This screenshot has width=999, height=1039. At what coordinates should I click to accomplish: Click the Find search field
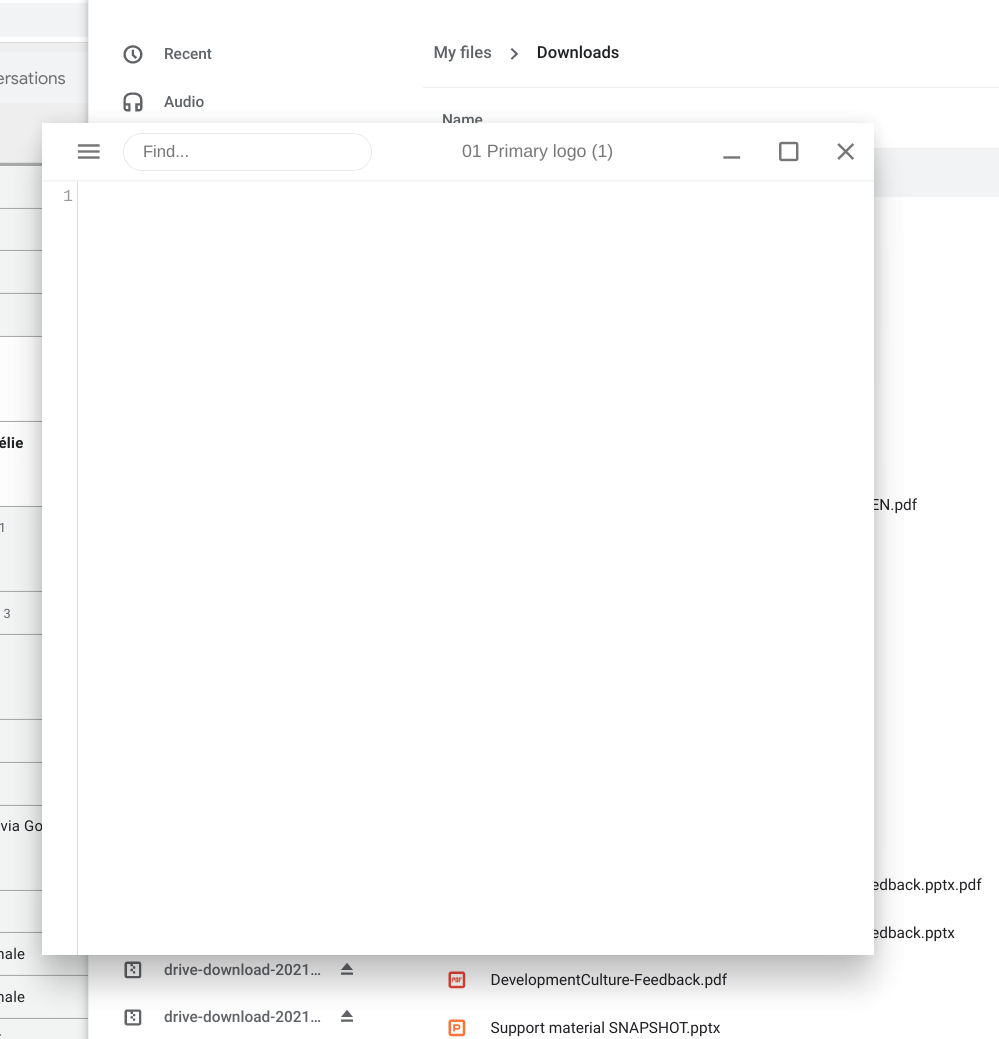point(247,152)
